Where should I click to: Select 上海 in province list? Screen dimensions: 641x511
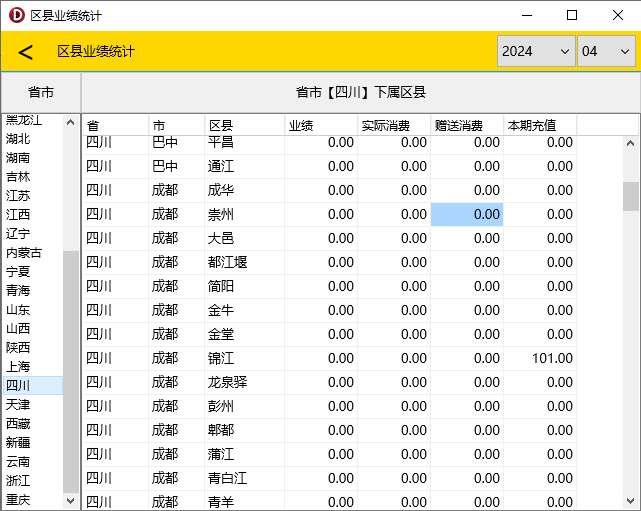pos(18,367)
